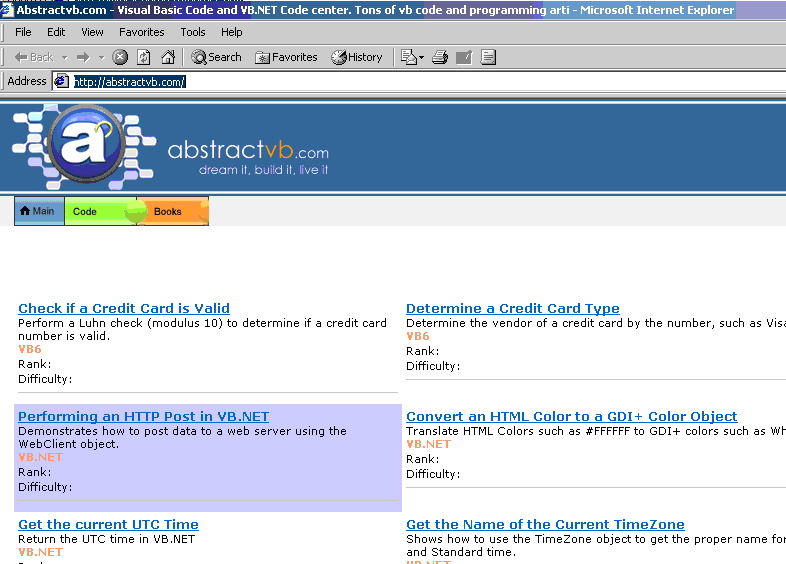Switch to the Books tab
The image size is (786, 564).
[x=168, y=211]
